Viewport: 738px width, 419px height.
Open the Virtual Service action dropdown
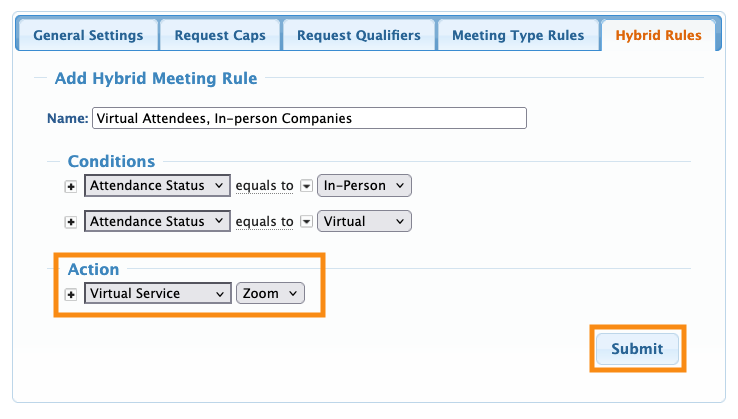click(158, 294)
